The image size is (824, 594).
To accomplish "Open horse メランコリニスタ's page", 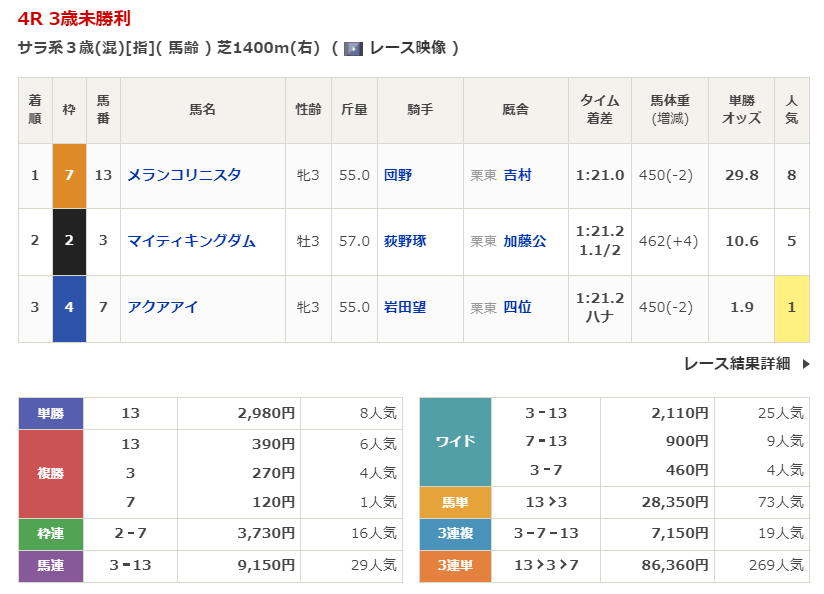I will tap(184, 175).
